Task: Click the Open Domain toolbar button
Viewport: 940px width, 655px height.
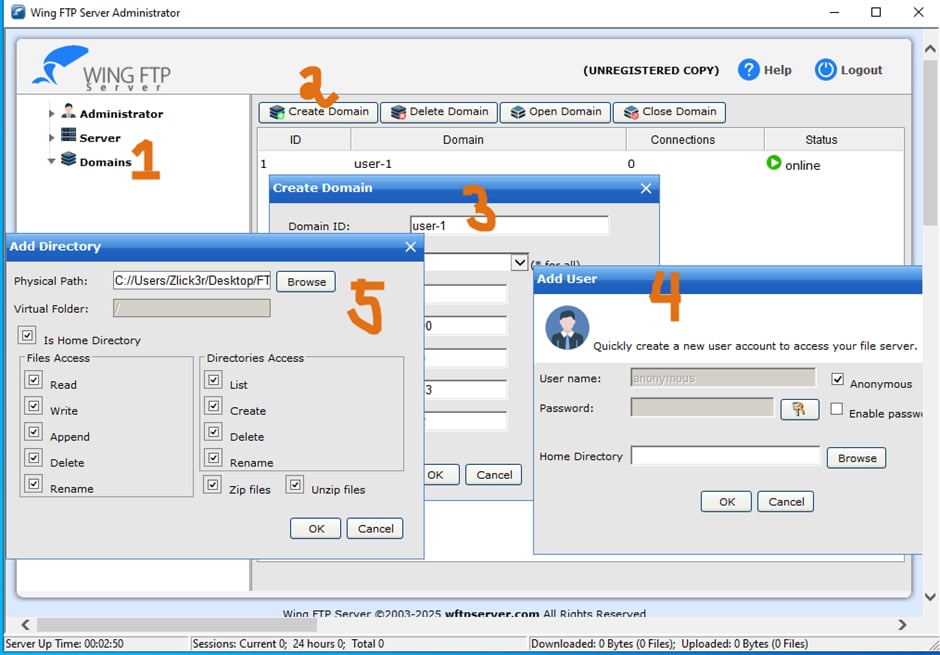Action: [555, 112]
